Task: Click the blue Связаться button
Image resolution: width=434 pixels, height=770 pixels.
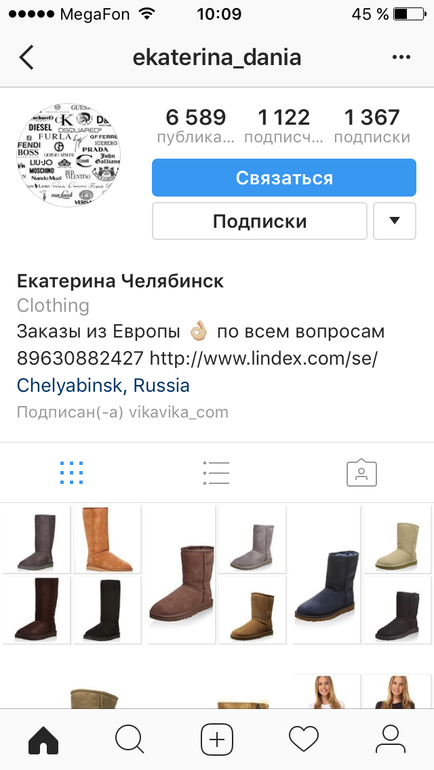Action: pos(284,178)
